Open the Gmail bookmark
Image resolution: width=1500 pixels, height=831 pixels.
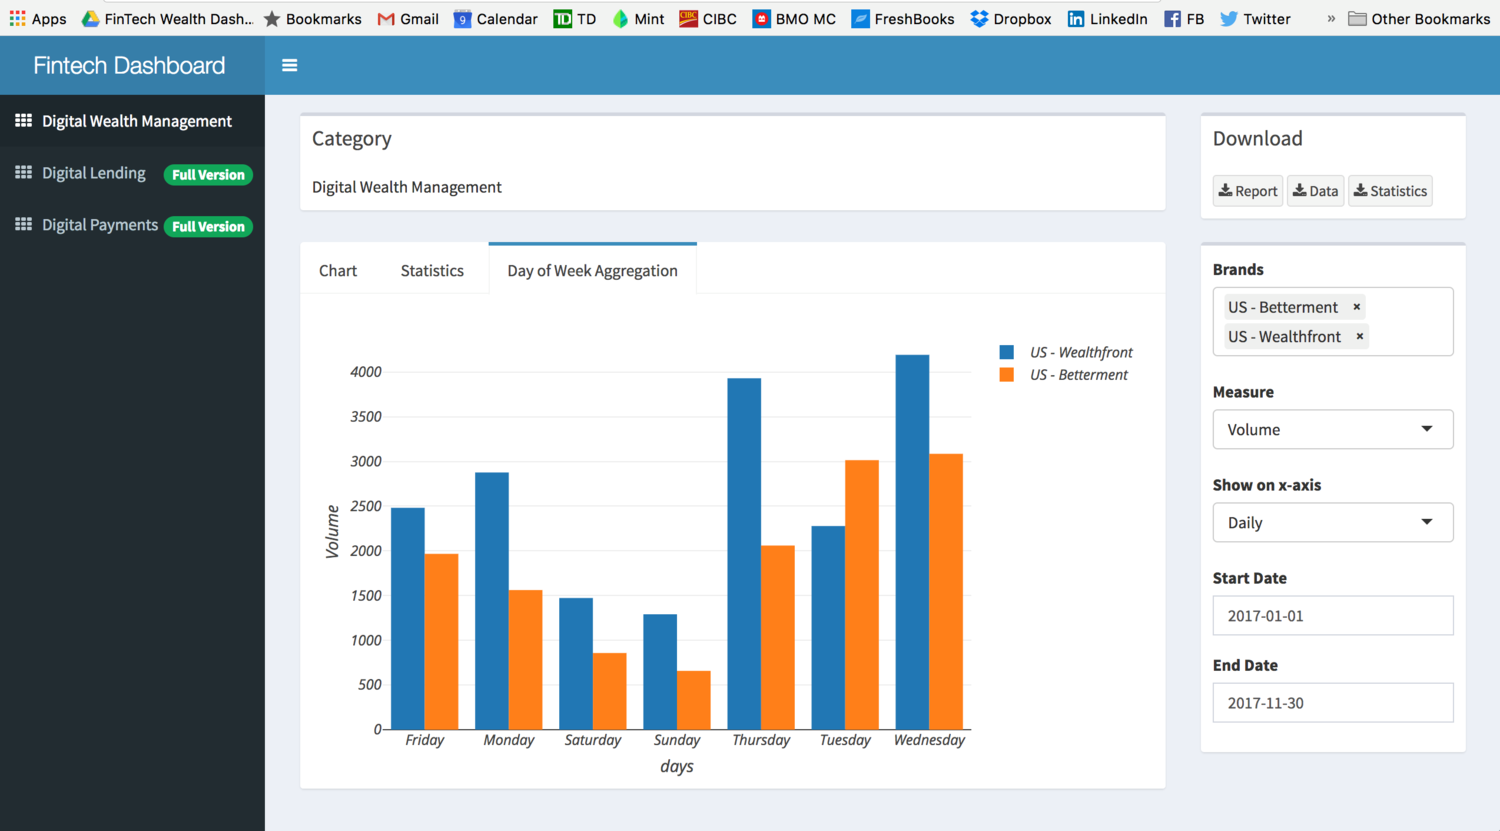tap(408, 18)
